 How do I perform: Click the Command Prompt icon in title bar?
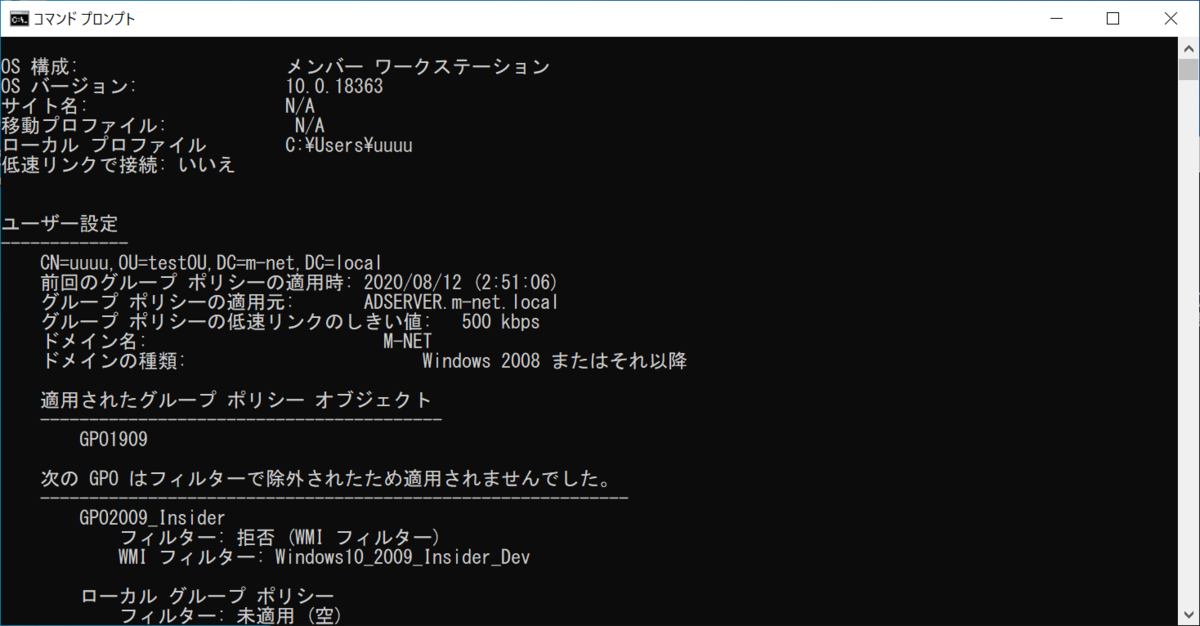(19, 18)
